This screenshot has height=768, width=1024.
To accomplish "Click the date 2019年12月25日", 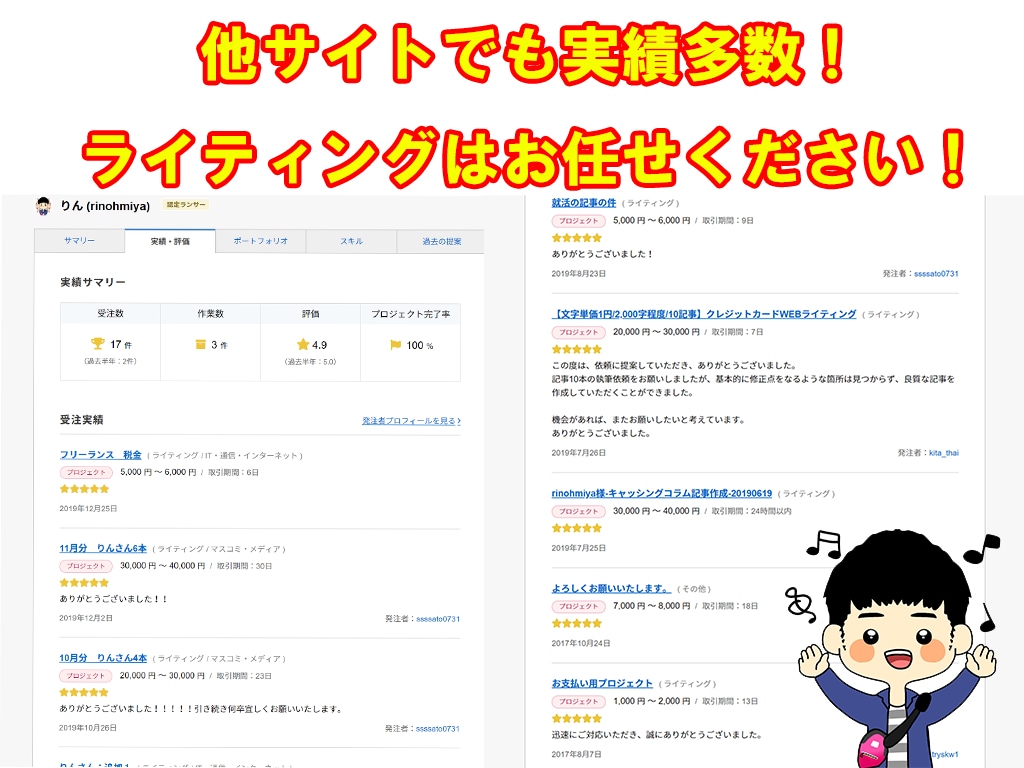I will [x=88, y=508].
